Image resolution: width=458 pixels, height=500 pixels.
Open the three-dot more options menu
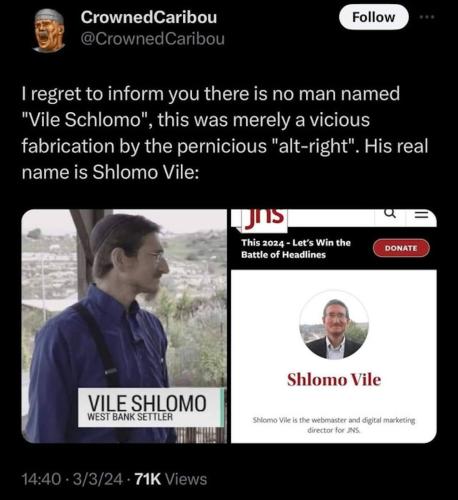(427, 17)
